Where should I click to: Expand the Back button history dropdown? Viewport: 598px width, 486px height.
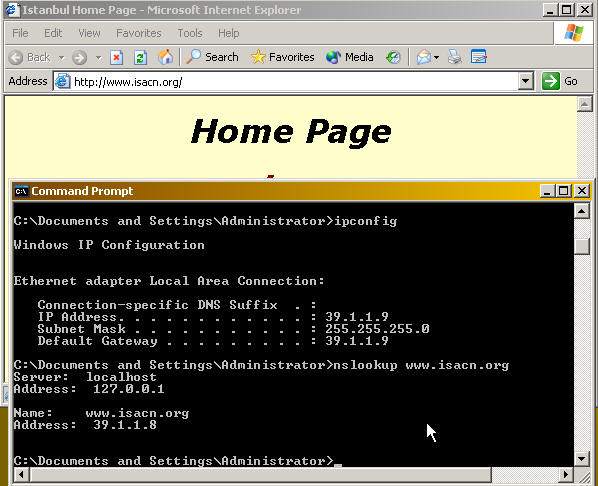61,58
